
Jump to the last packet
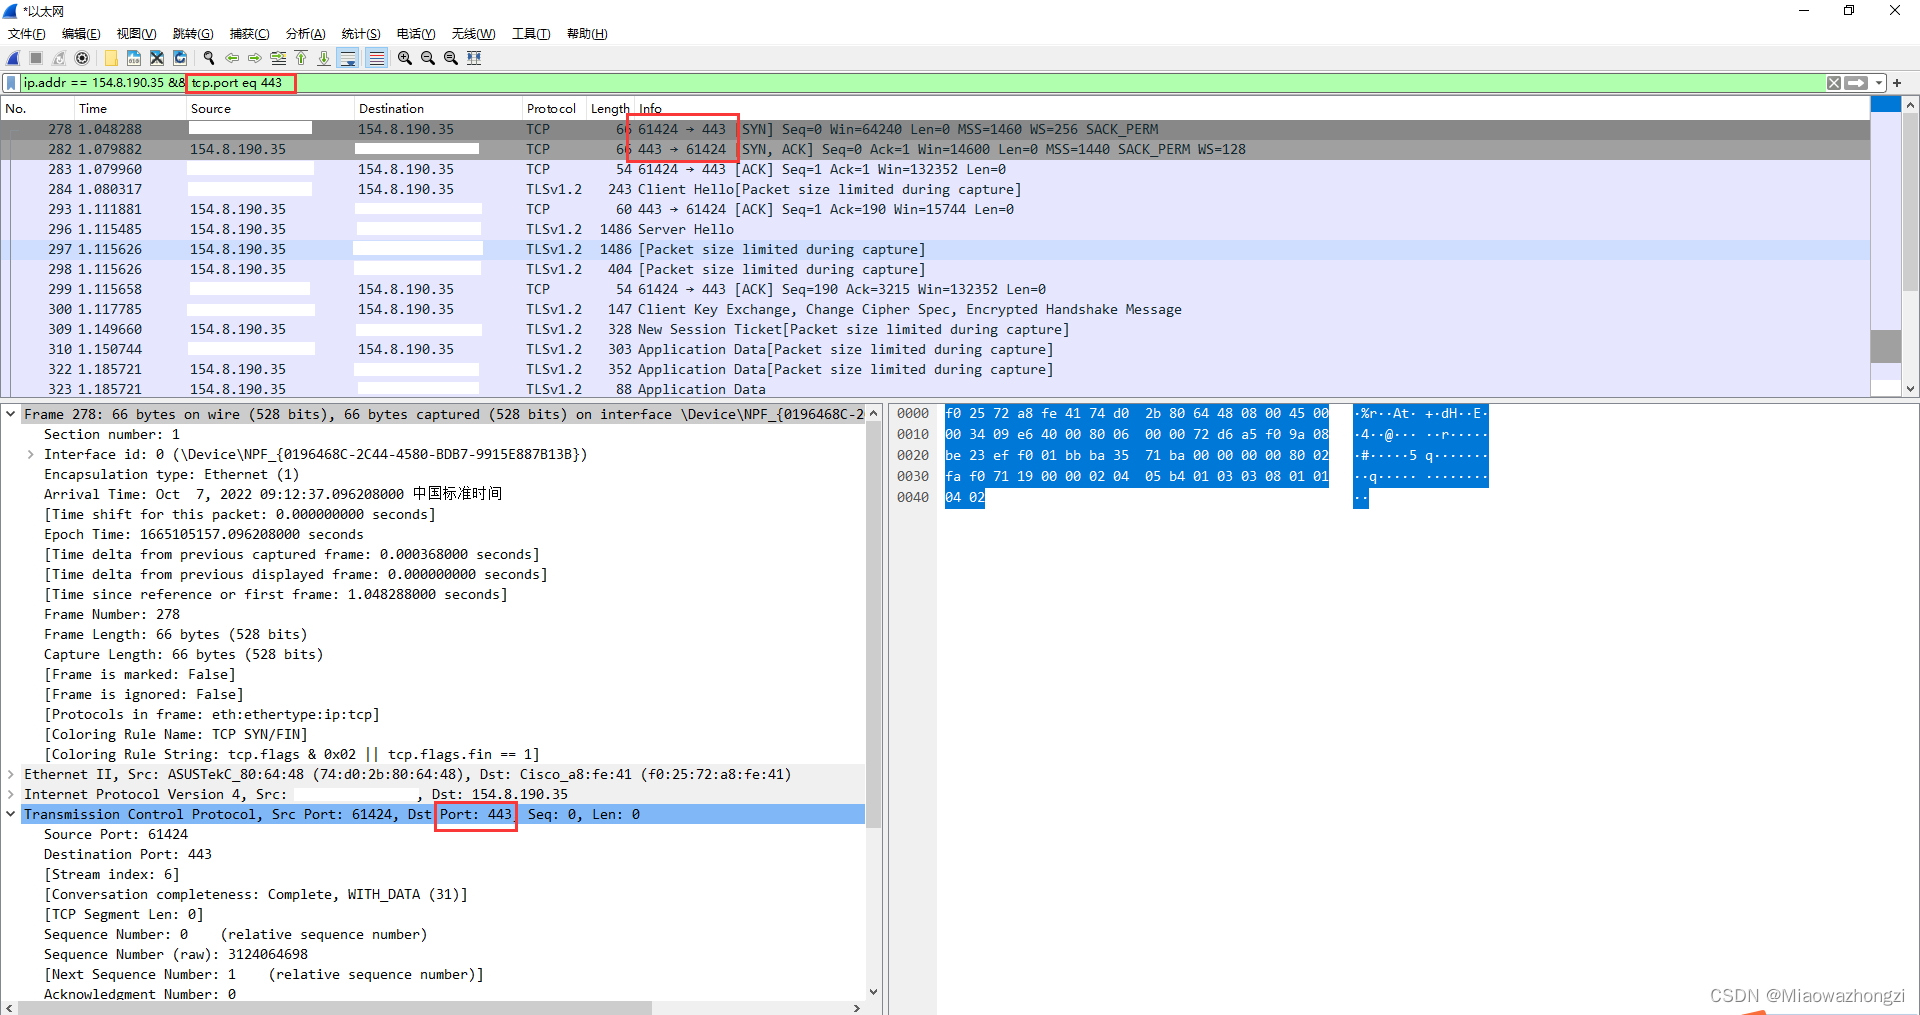tap(324, 58)
